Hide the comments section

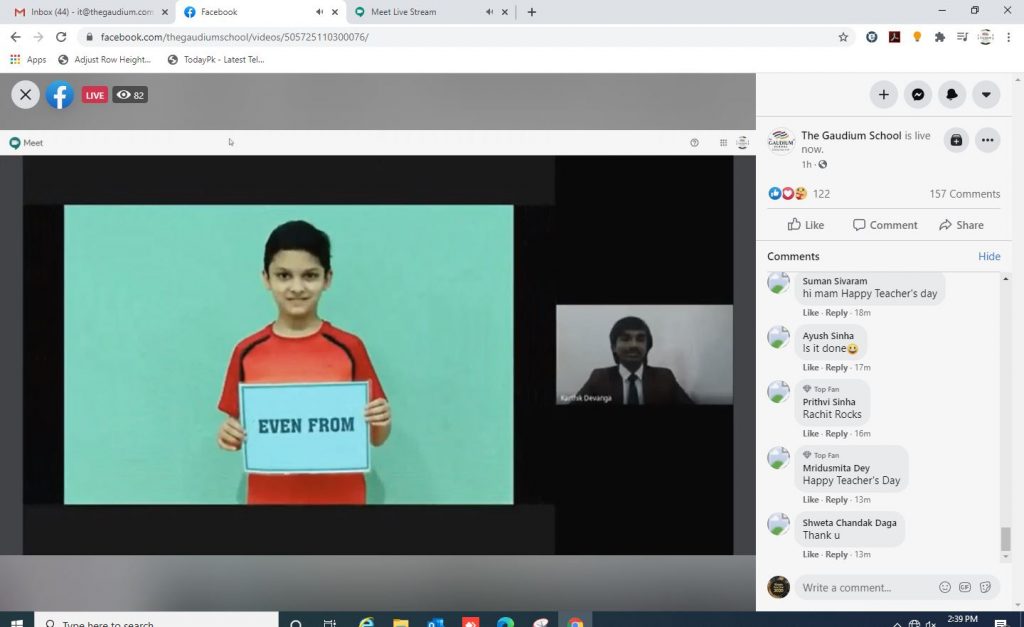(988, 256)
